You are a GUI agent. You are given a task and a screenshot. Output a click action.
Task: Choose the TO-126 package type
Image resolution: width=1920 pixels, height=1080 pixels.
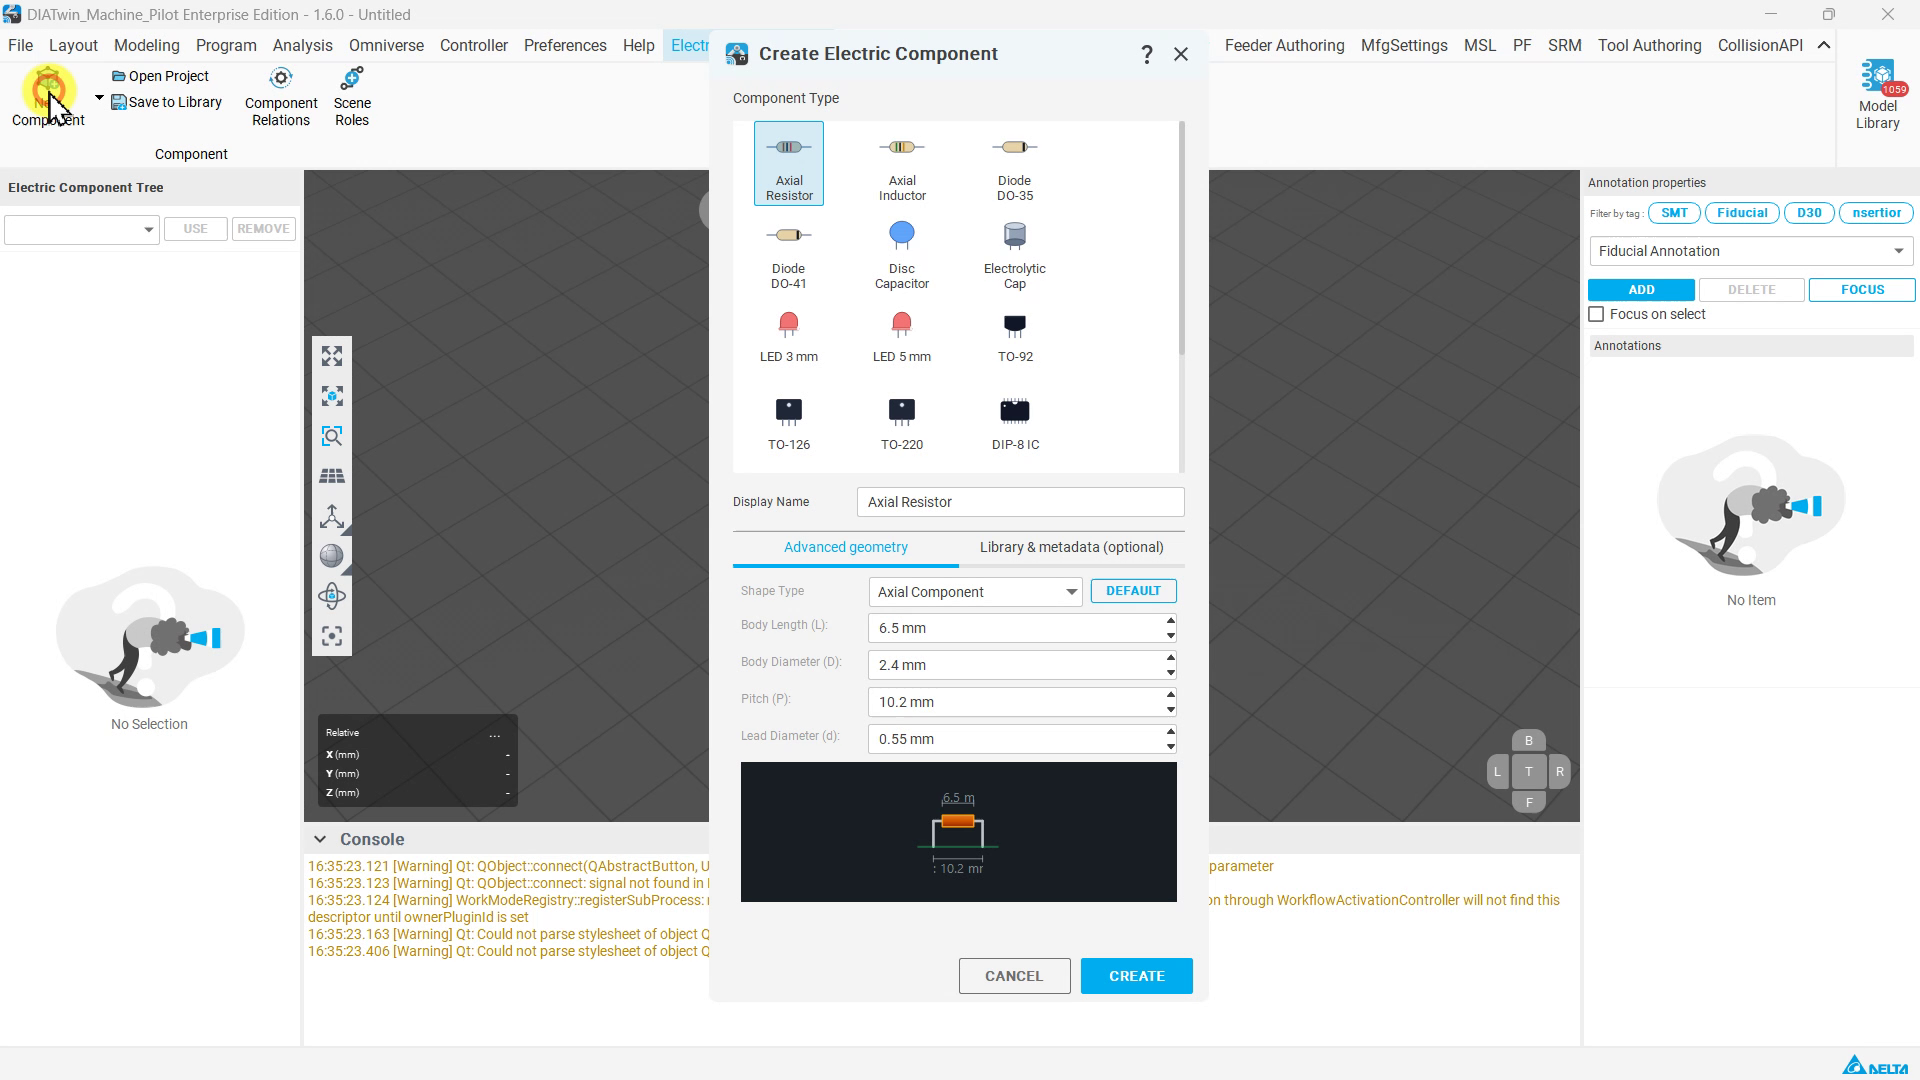789,424
